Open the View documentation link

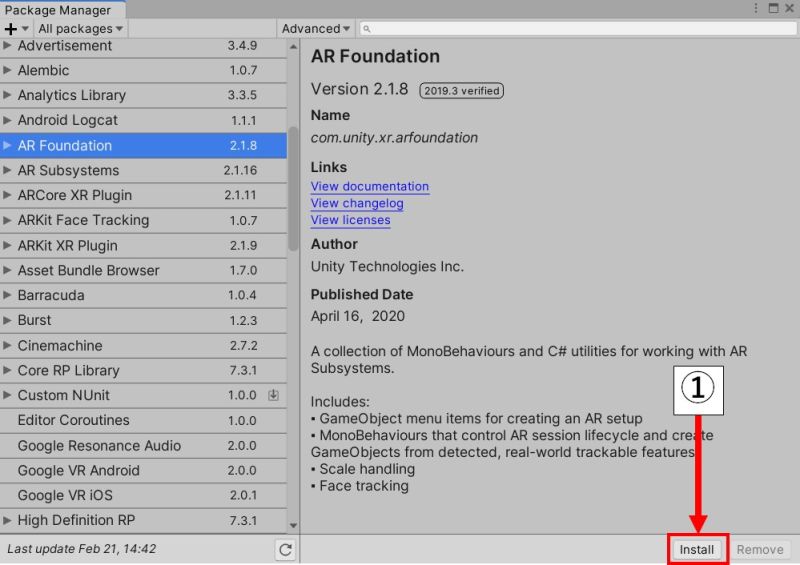coord(369,187)
